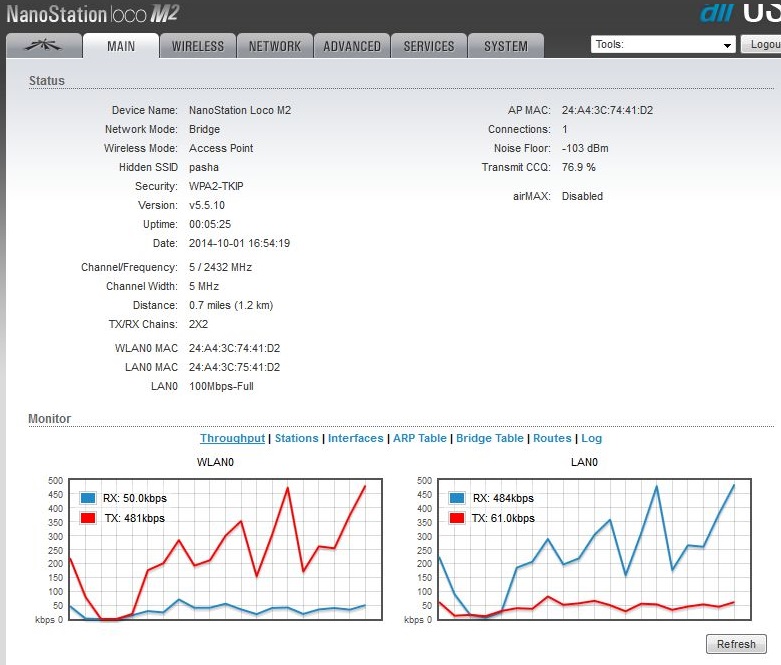Open the SERVICES tab
Screen dimensions: 781x665
429,46
